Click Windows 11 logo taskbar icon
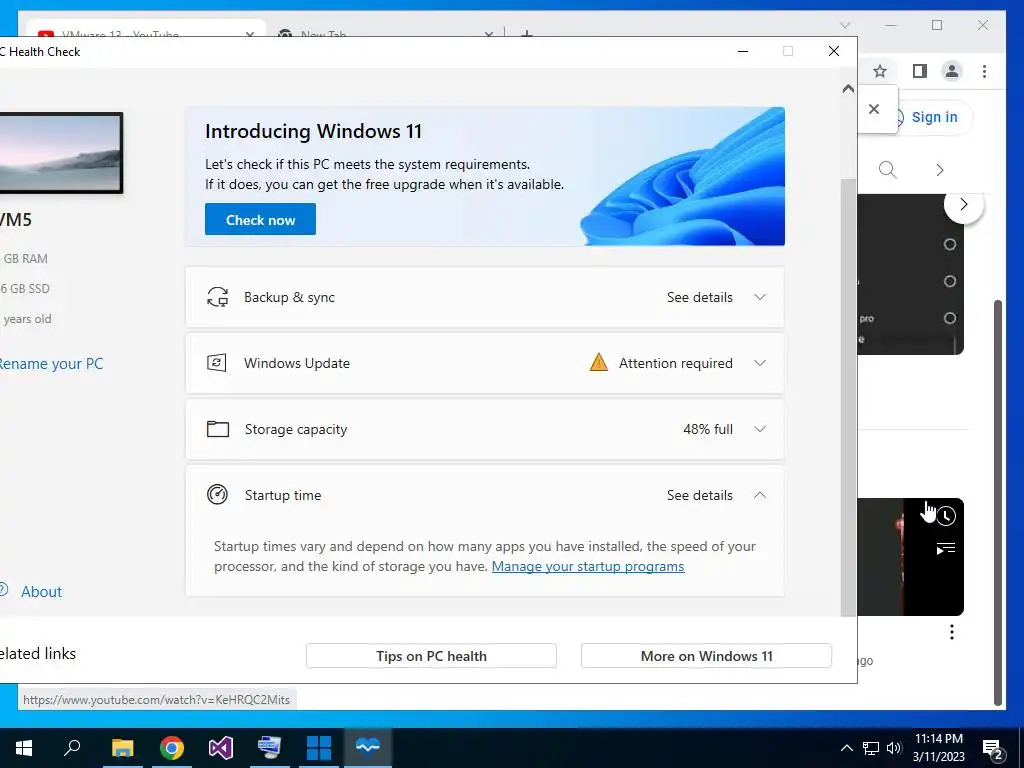The height and width of the screenshot is (768, 1024). point(319,748)
